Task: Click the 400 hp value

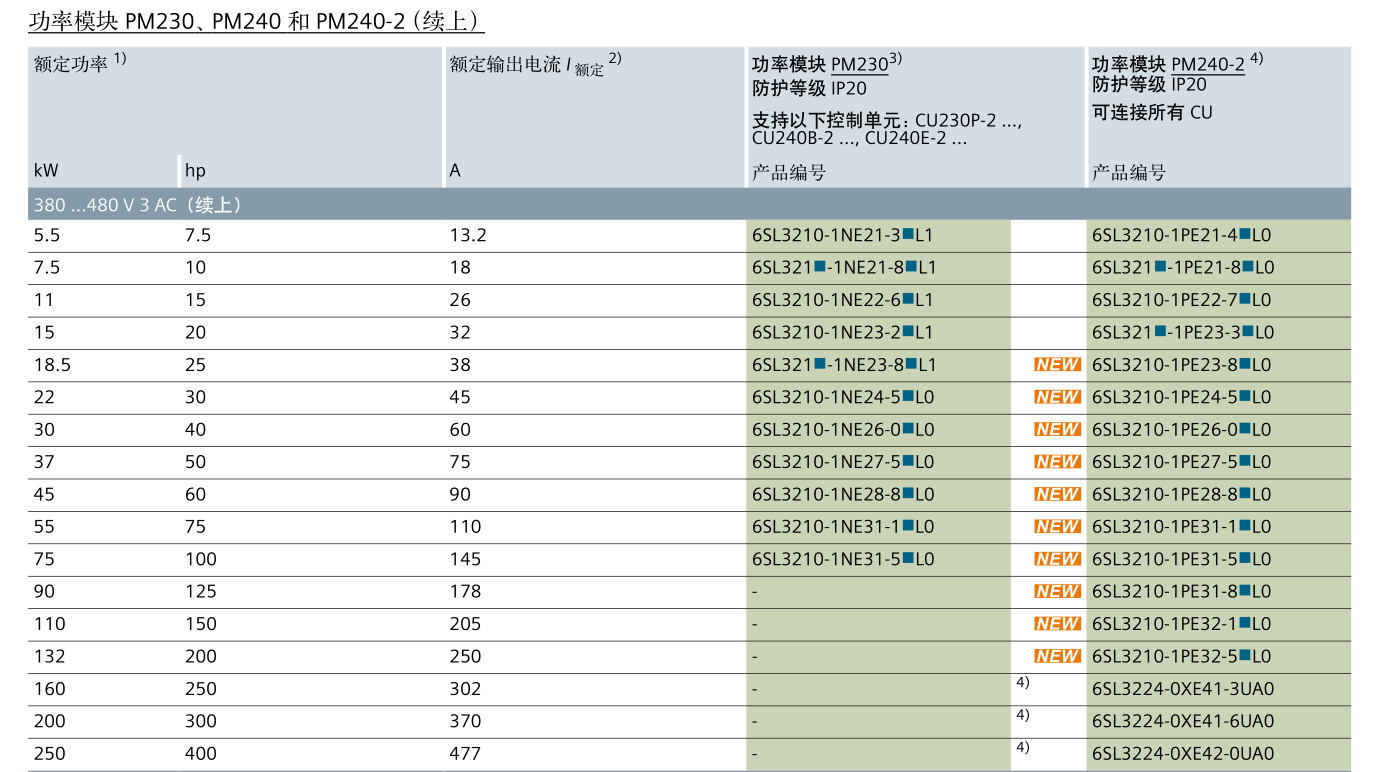Action: click(x=200, y=754)
